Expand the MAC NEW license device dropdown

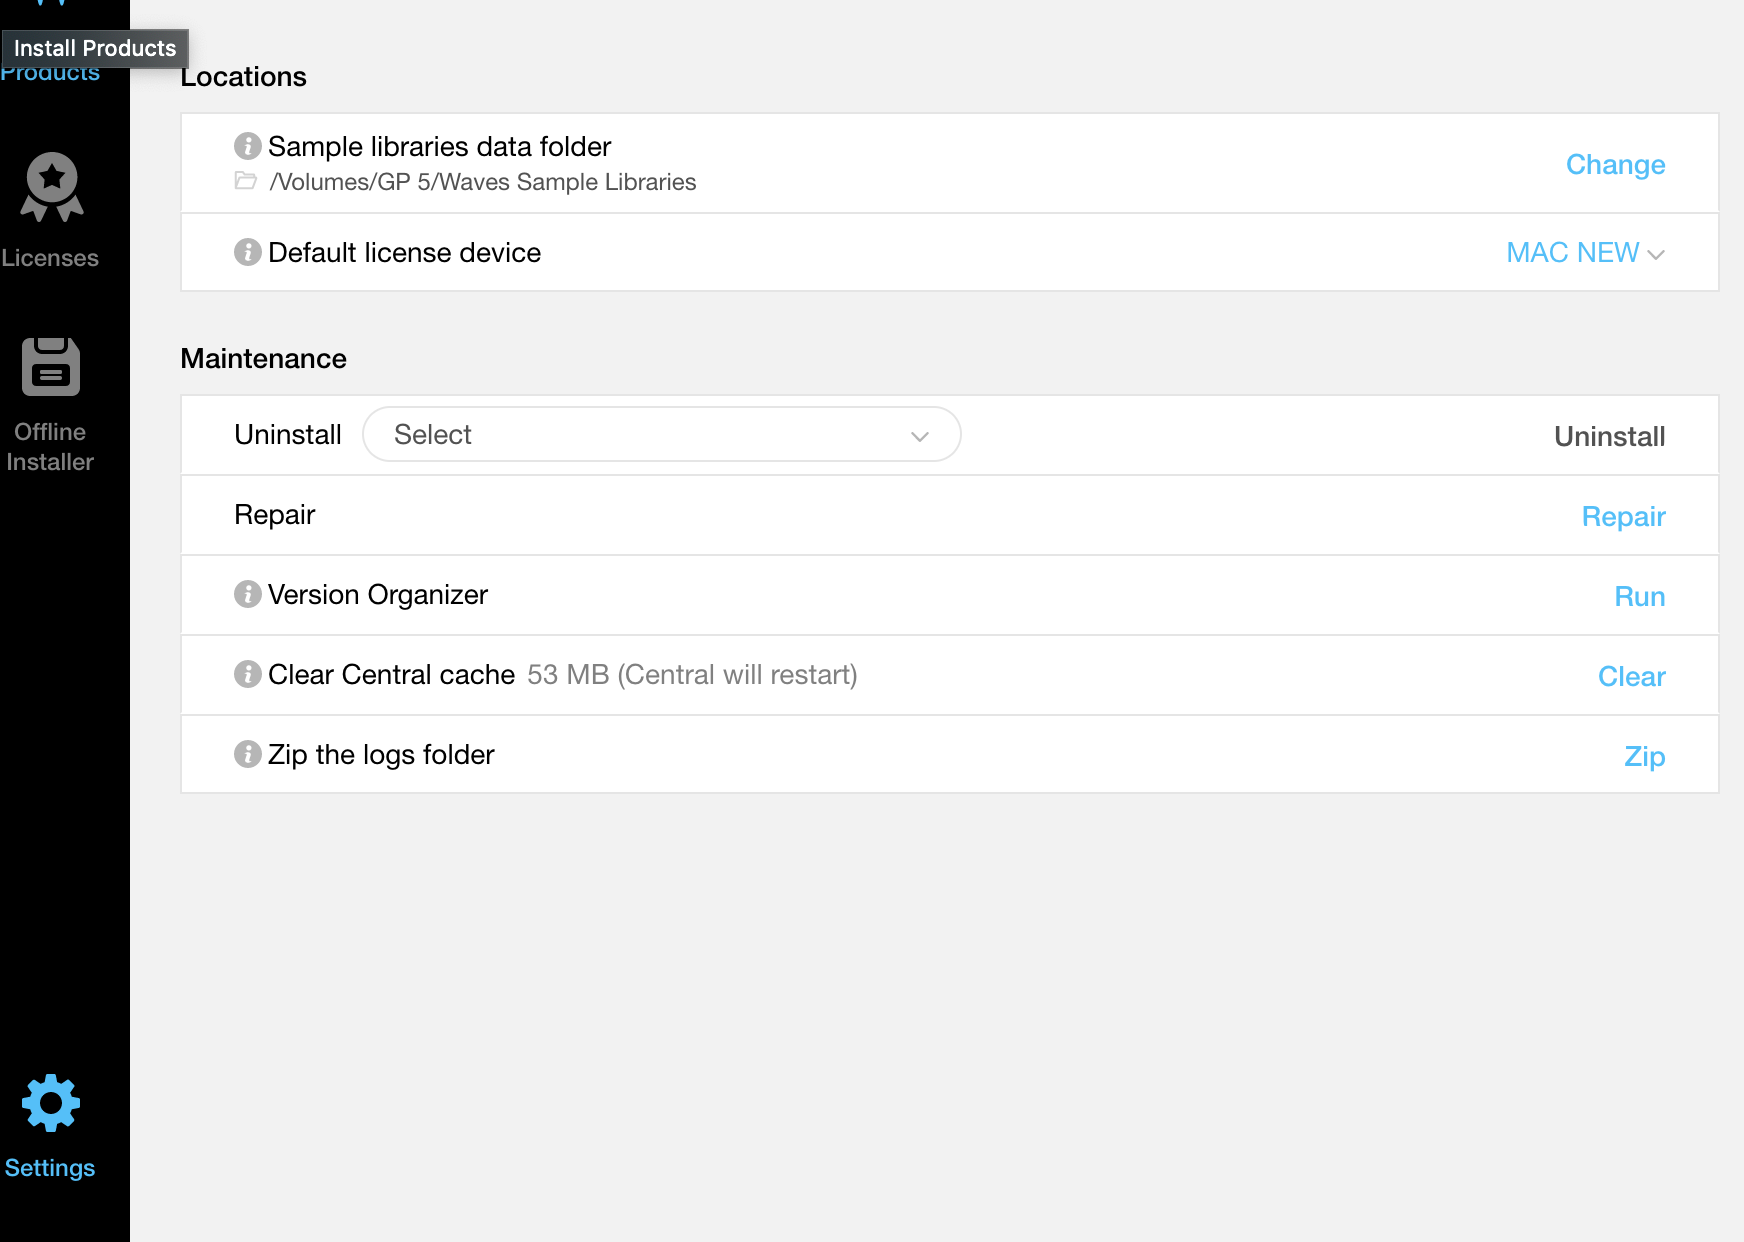point(1584,253)
